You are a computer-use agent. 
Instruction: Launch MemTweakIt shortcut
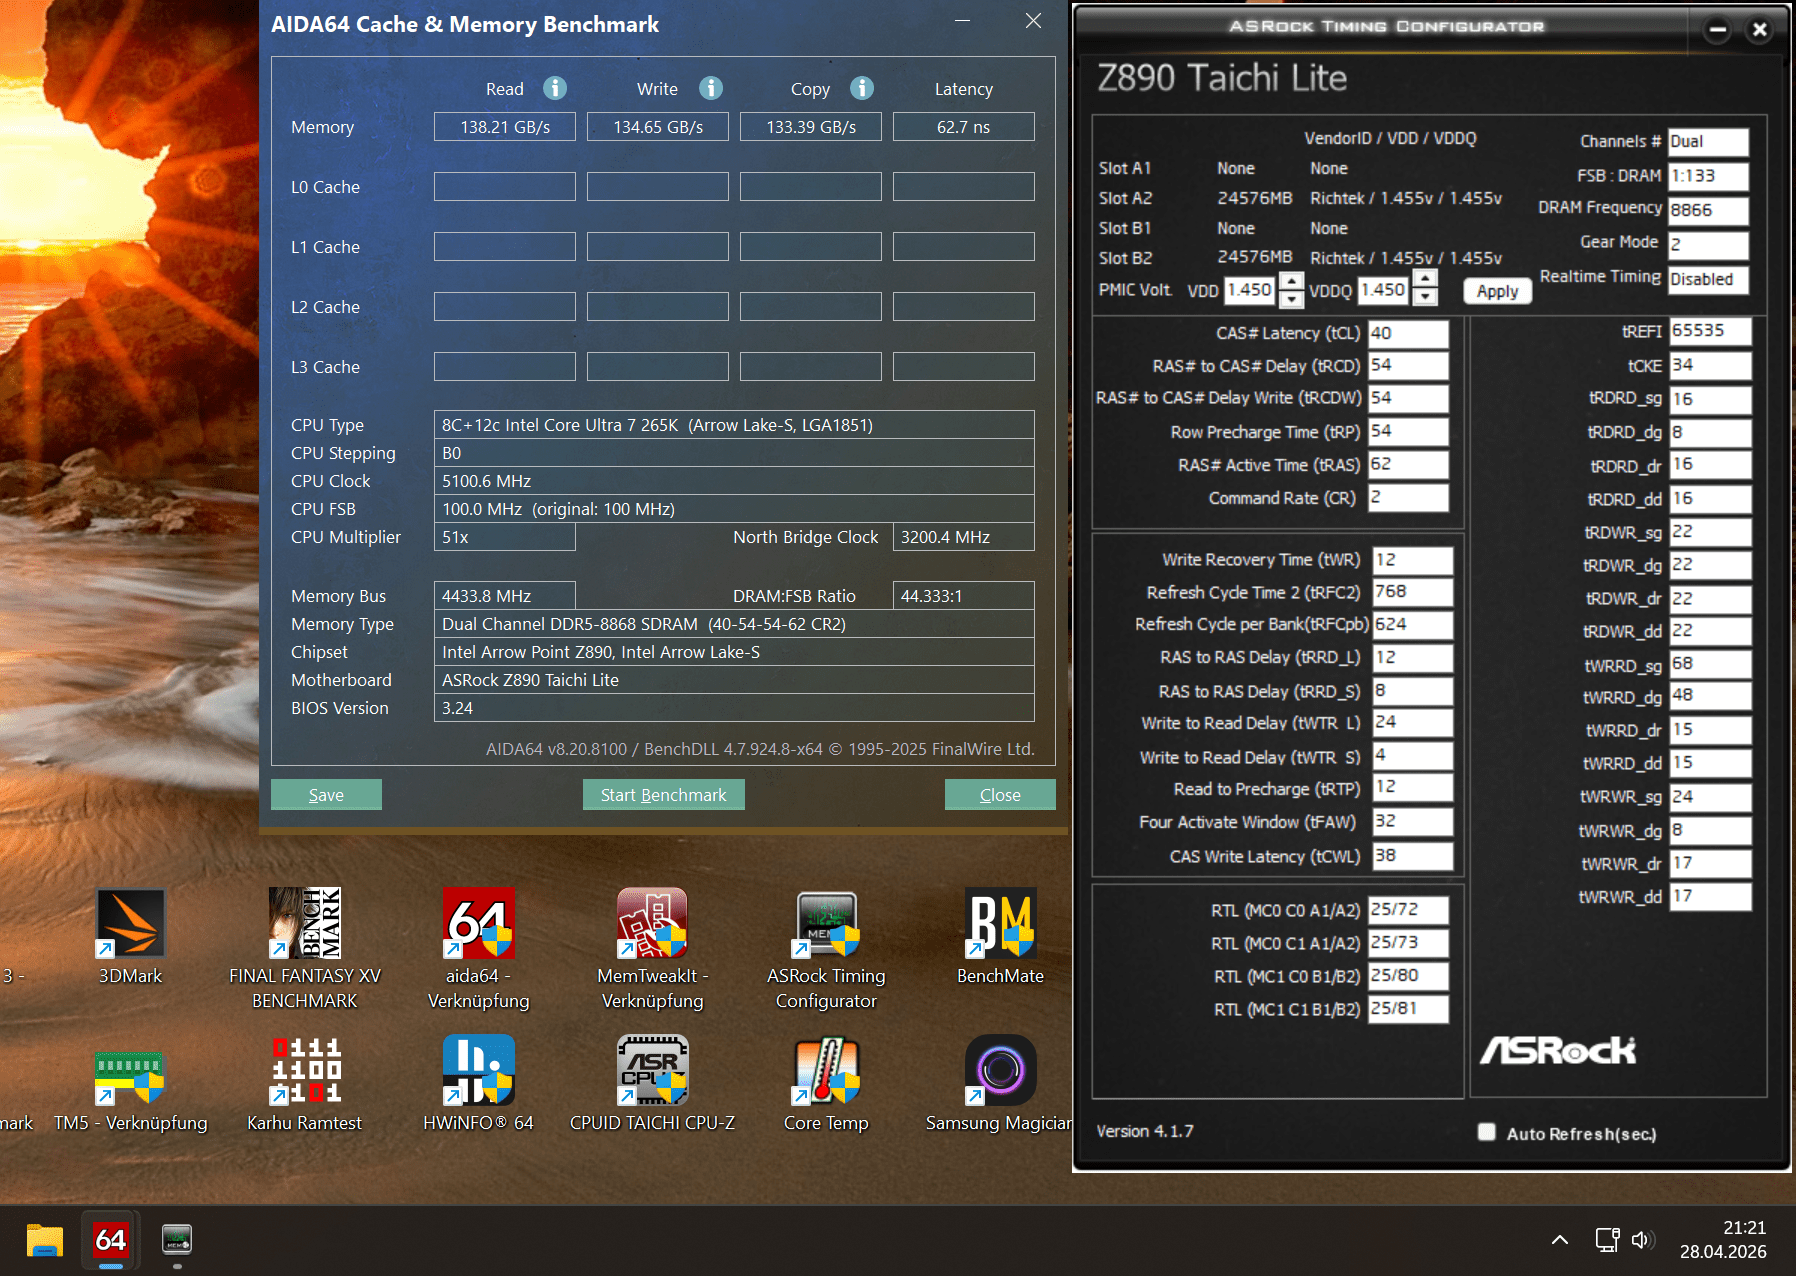click(652, 948)
